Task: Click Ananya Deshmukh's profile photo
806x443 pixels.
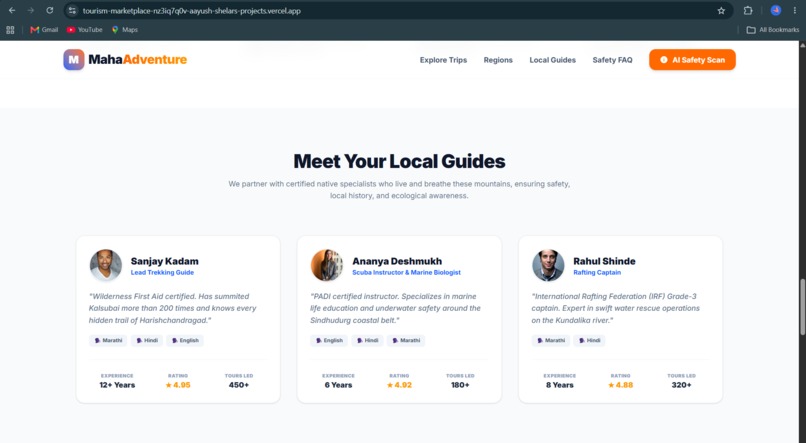Action: (327, 265)
